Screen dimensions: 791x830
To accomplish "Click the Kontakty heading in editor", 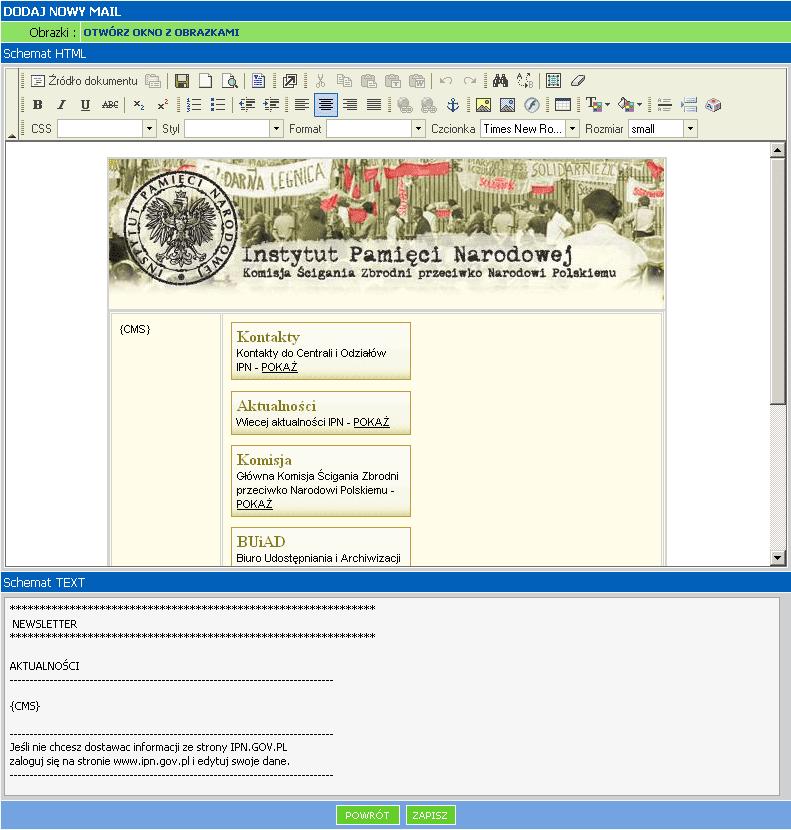I will pos(268,337).
